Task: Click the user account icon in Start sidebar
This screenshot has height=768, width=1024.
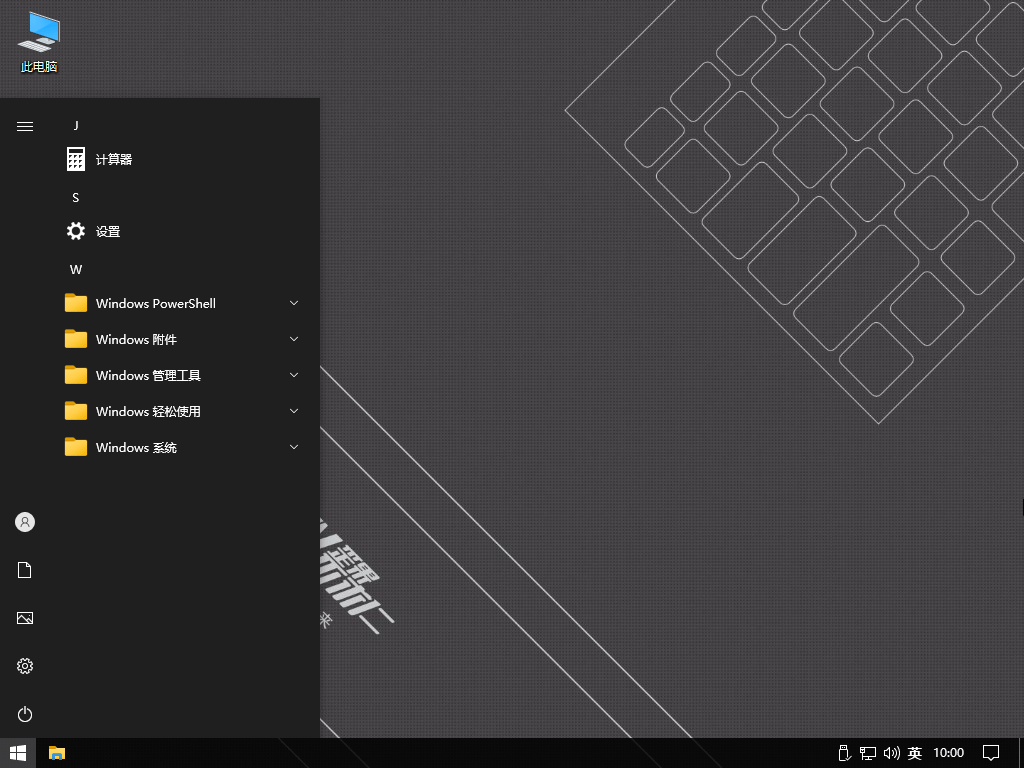Action: pyautogui.click(x=24, y=521)
